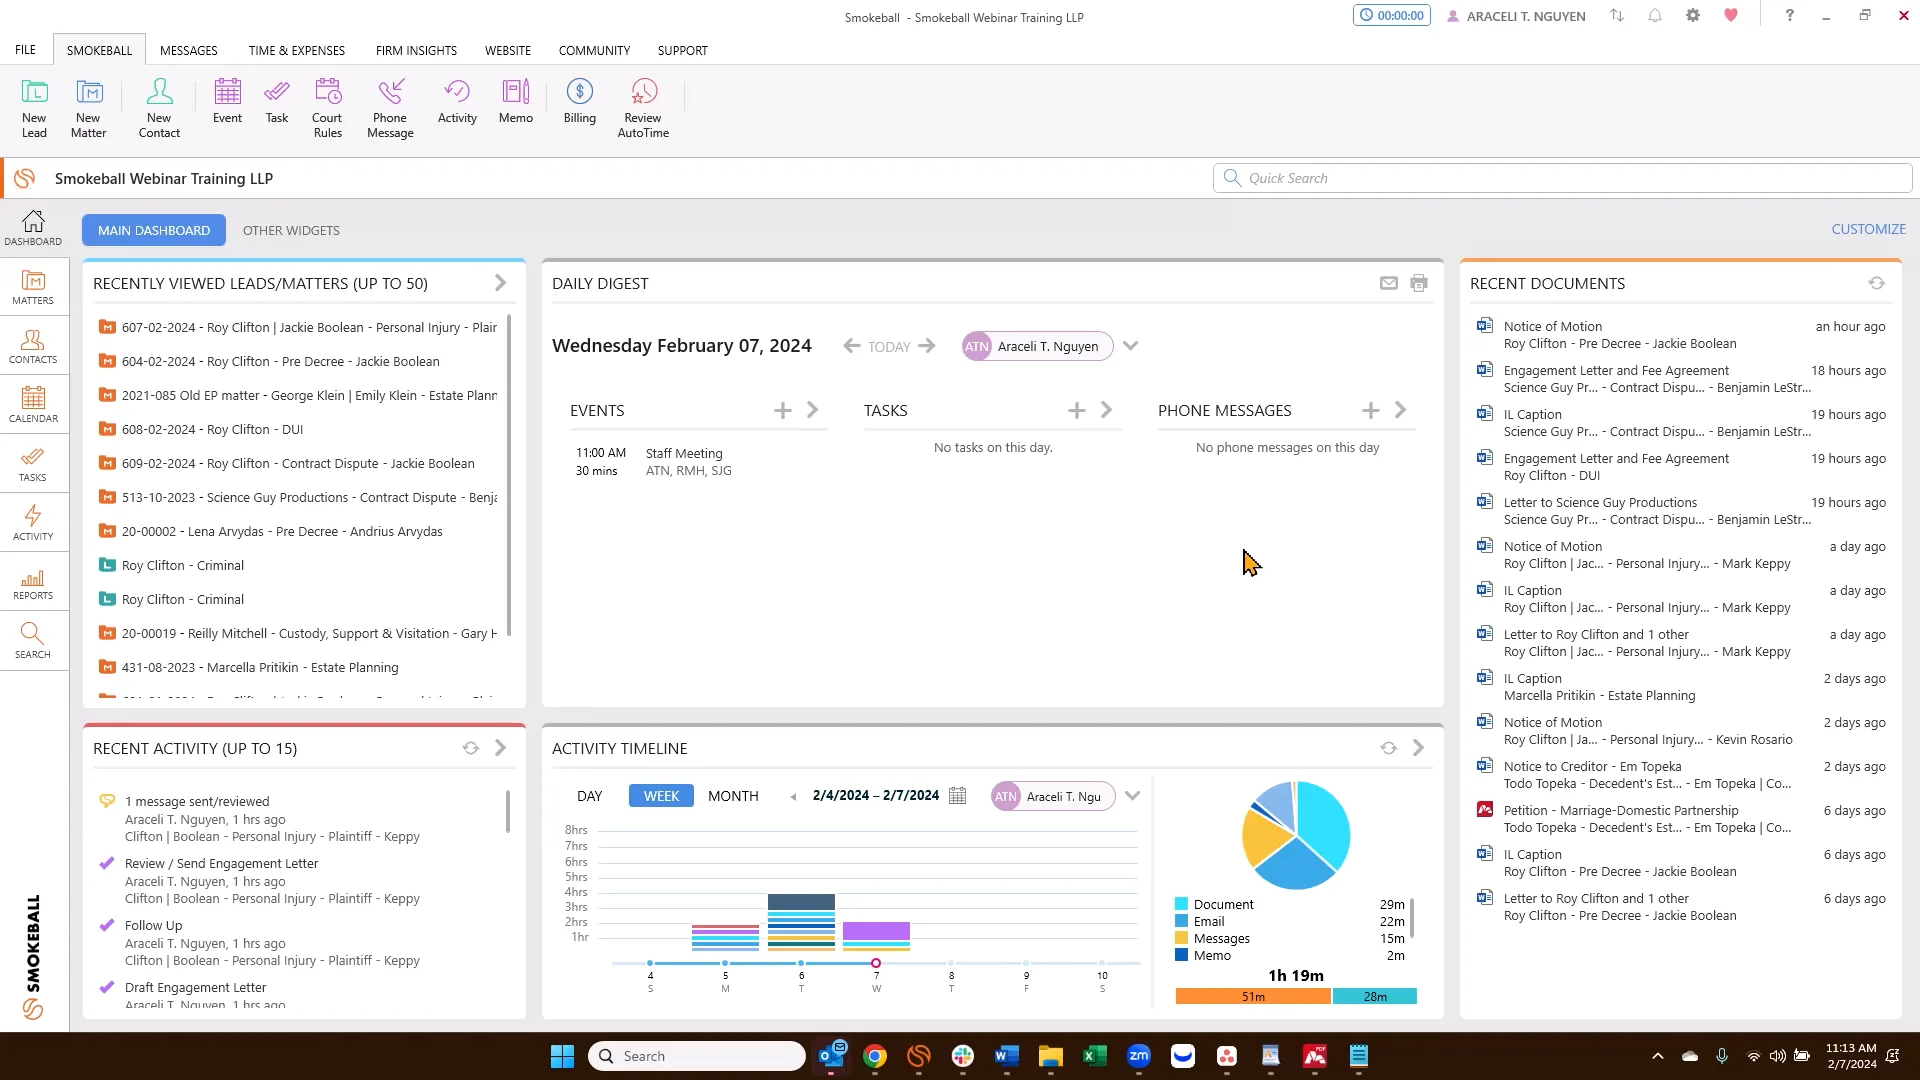
Task: Add a New Contact via ribbon
Action: pyautogui.click(x=159, y=108)
